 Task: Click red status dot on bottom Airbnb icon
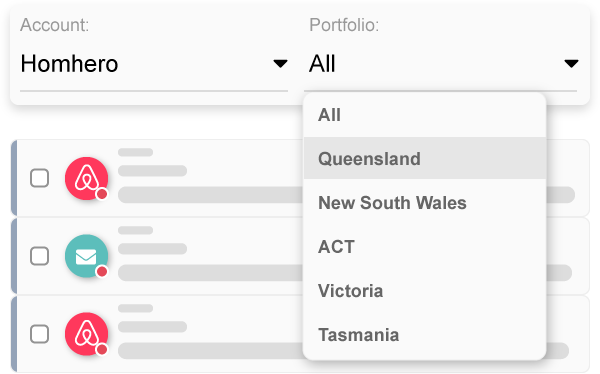[102, 350]
